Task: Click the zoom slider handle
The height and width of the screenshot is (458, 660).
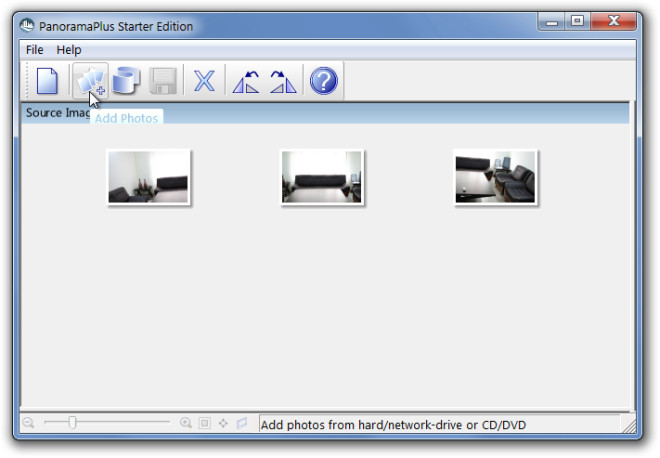Action: [x=72, y=422]
